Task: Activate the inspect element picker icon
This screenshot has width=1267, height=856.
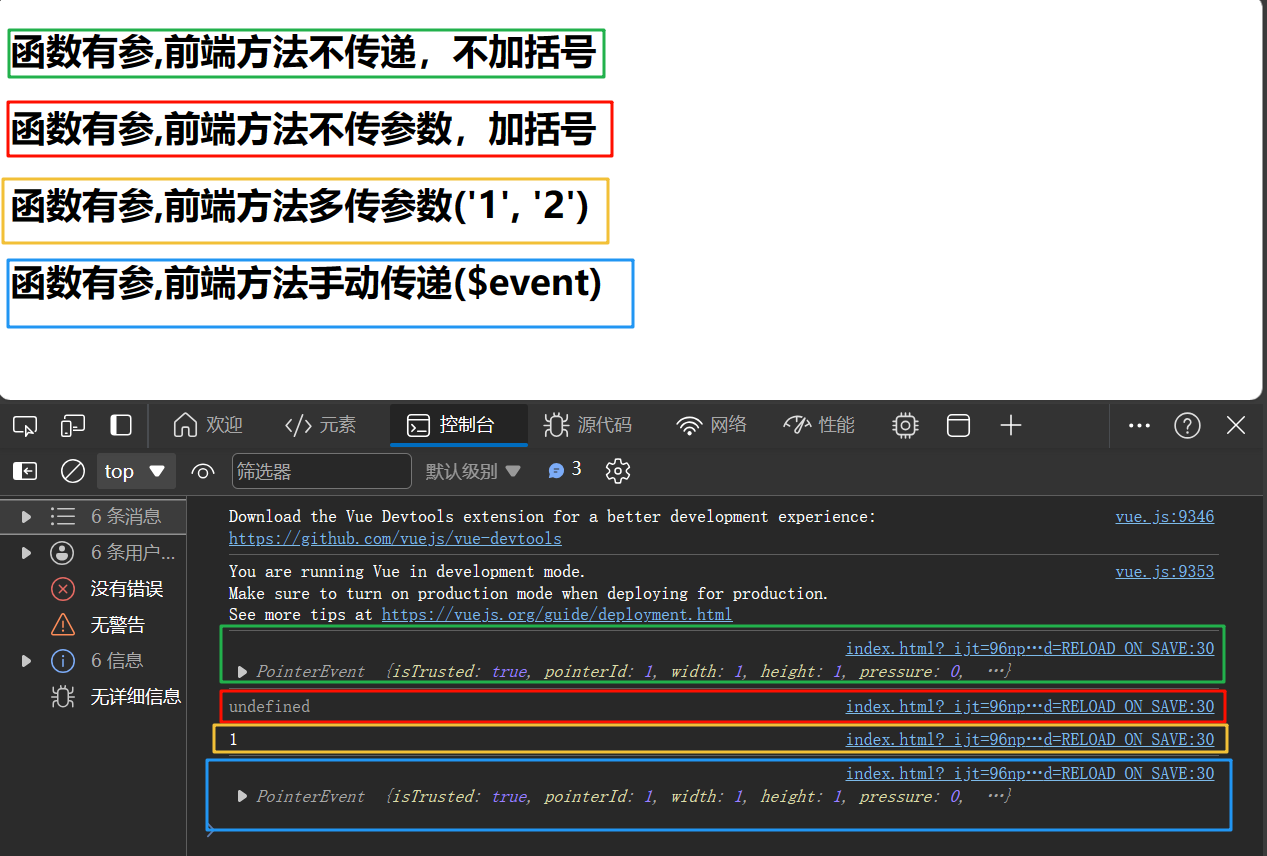Action: click(x=25, y=426)
